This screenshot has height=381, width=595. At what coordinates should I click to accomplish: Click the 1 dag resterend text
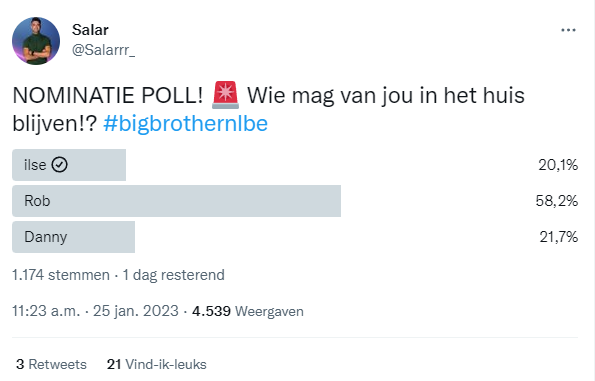173,275
